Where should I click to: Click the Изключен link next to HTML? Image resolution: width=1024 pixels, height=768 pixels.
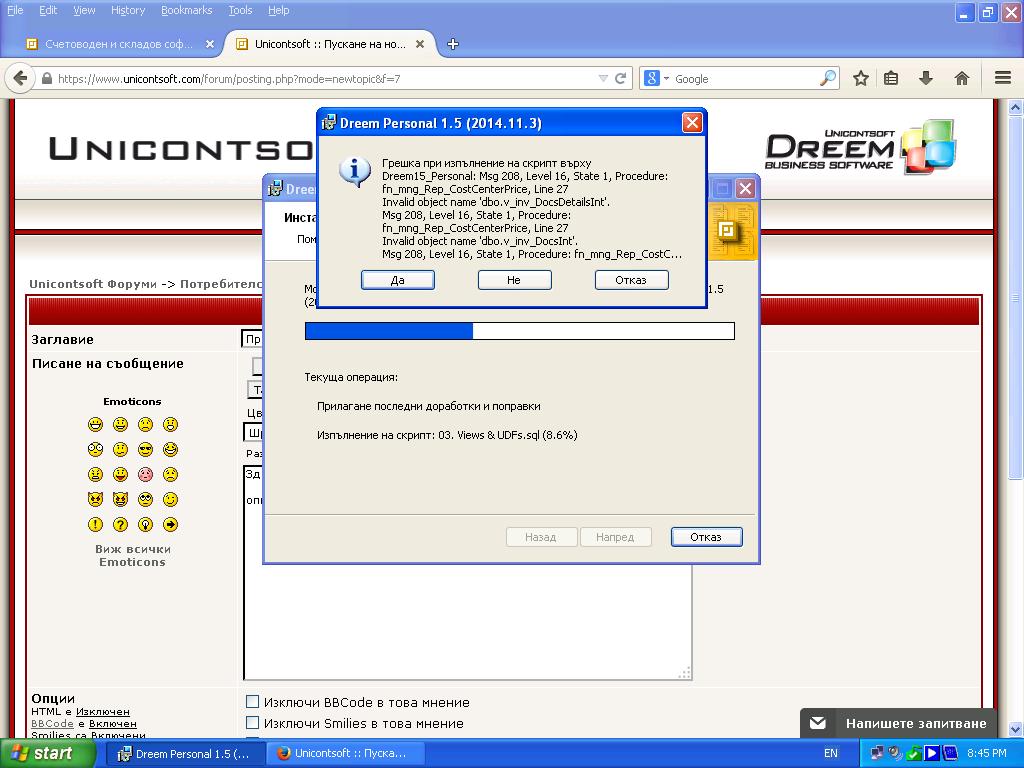tap(103, 711)
